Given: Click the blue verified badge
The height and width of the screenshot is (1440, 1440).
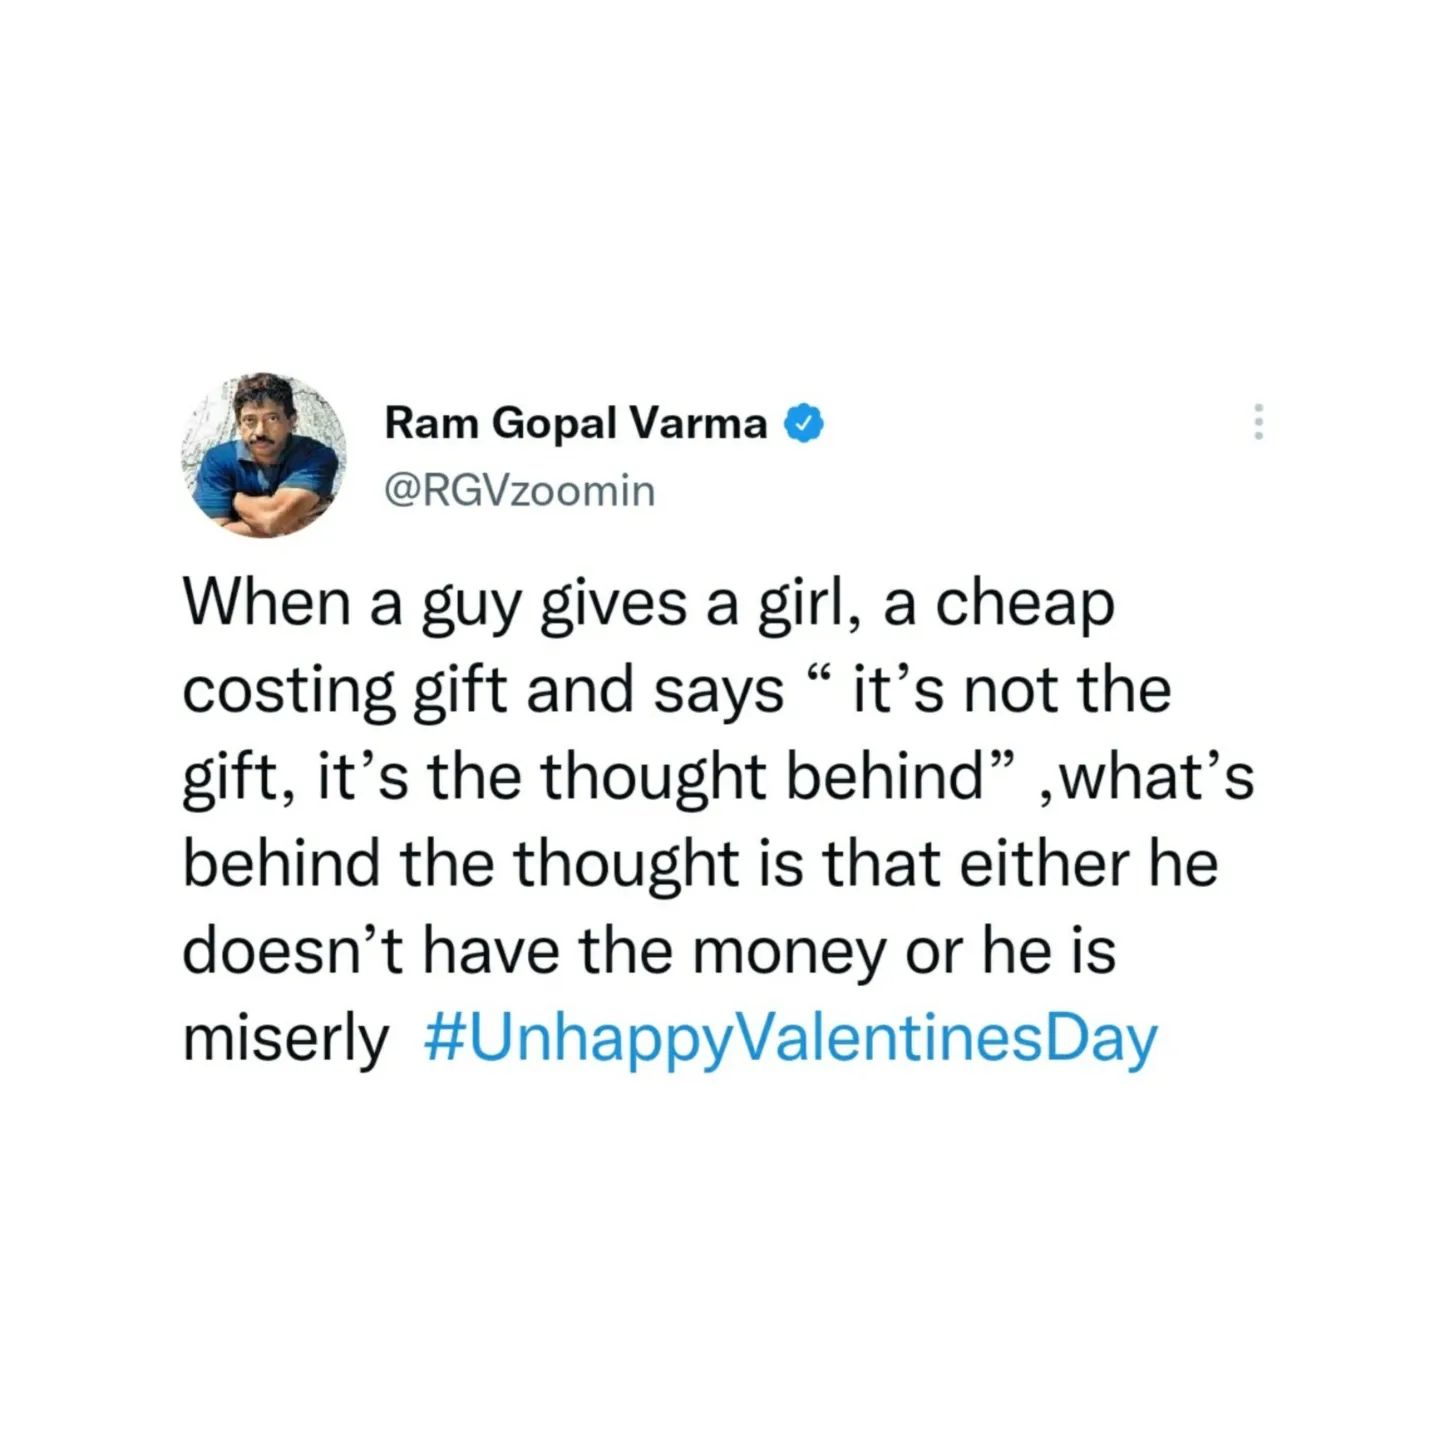Looking at the screenshot, I should pos(805,424).
